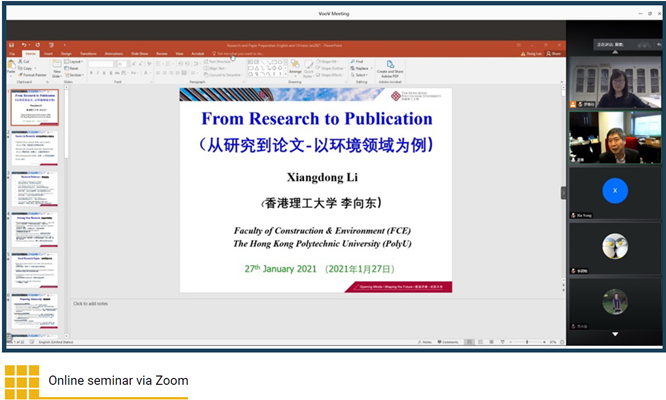Click the Replace button in Editing group
Viewport: 666px width, 400px height.
361,67
